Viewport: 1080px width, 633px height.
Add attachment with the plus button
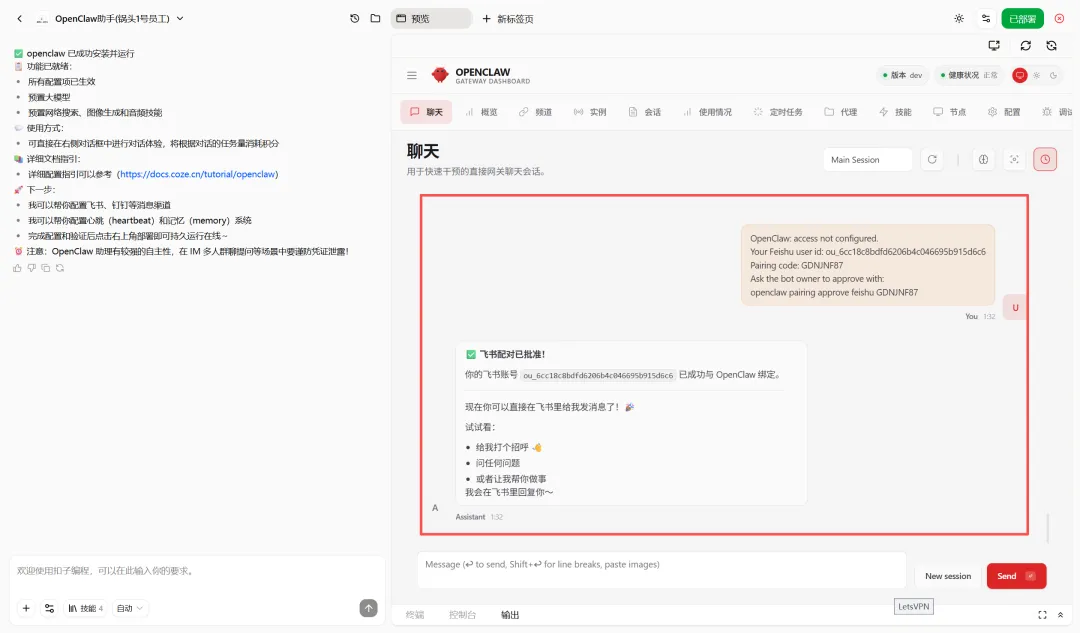[26, 608]
